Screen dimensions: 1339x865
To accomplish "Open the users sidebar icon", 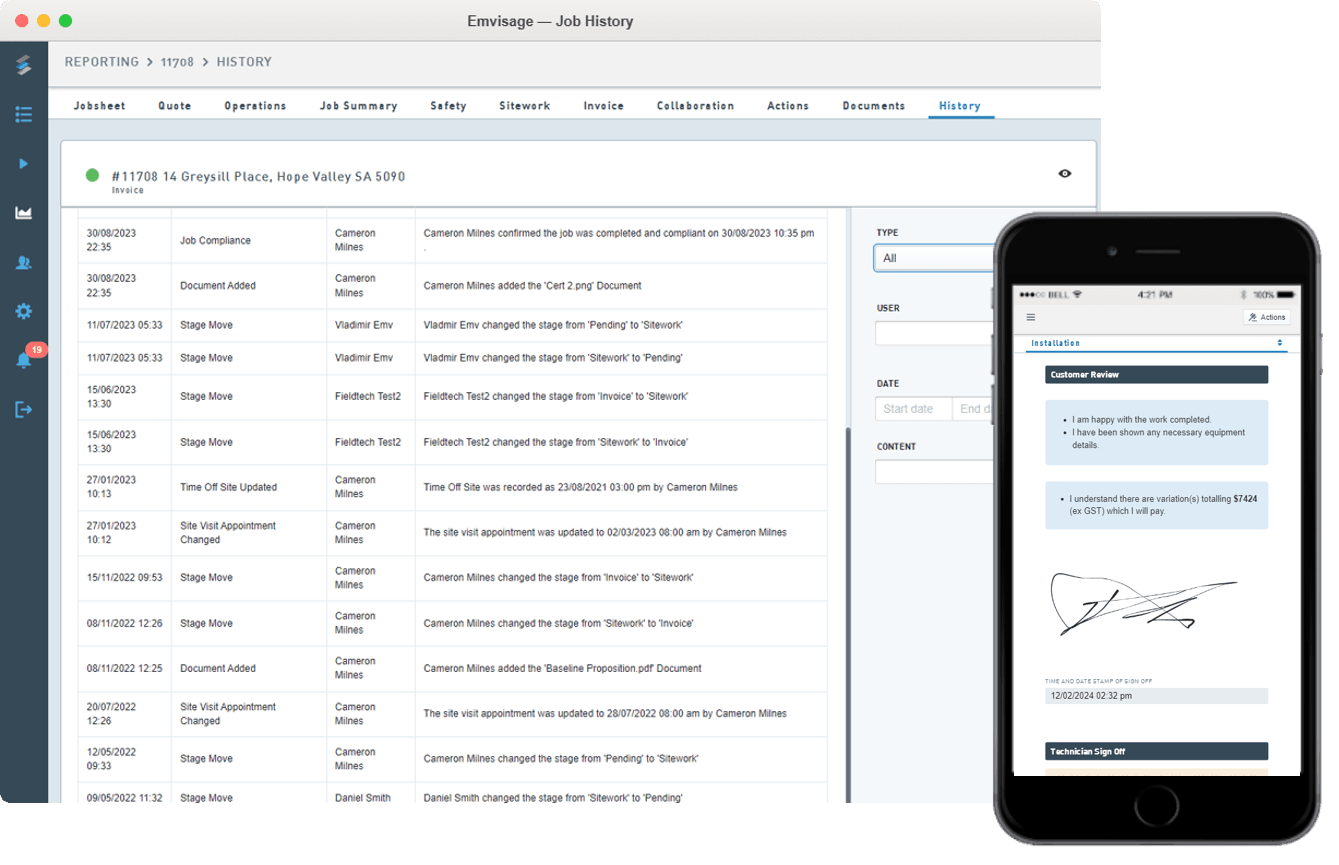I will pos(24,262).
